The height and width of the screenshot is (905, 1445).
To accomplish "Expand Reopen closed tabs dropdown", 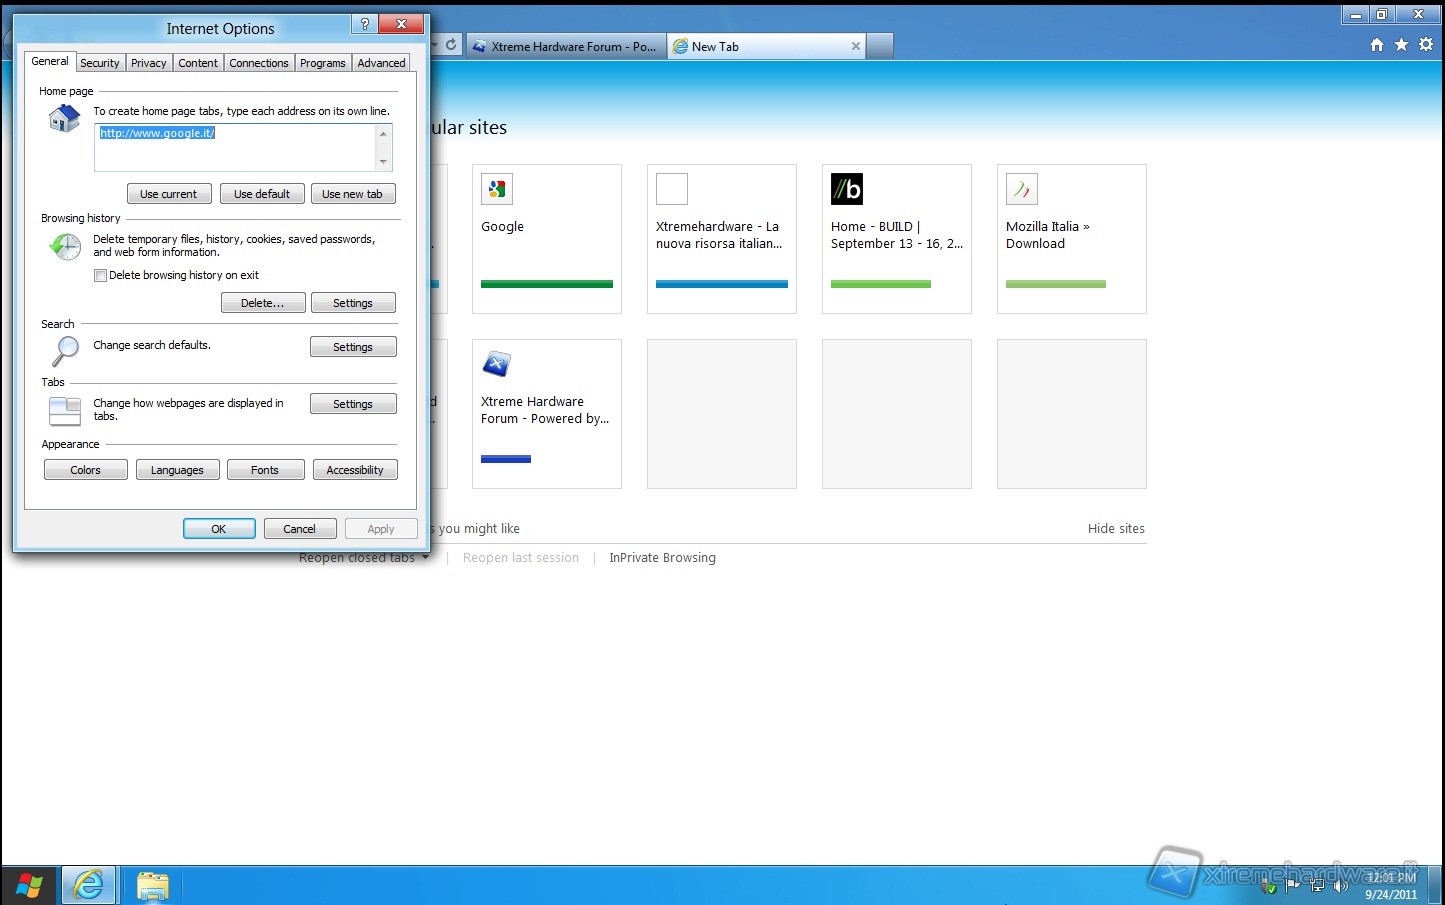I will tap(426, 558).
